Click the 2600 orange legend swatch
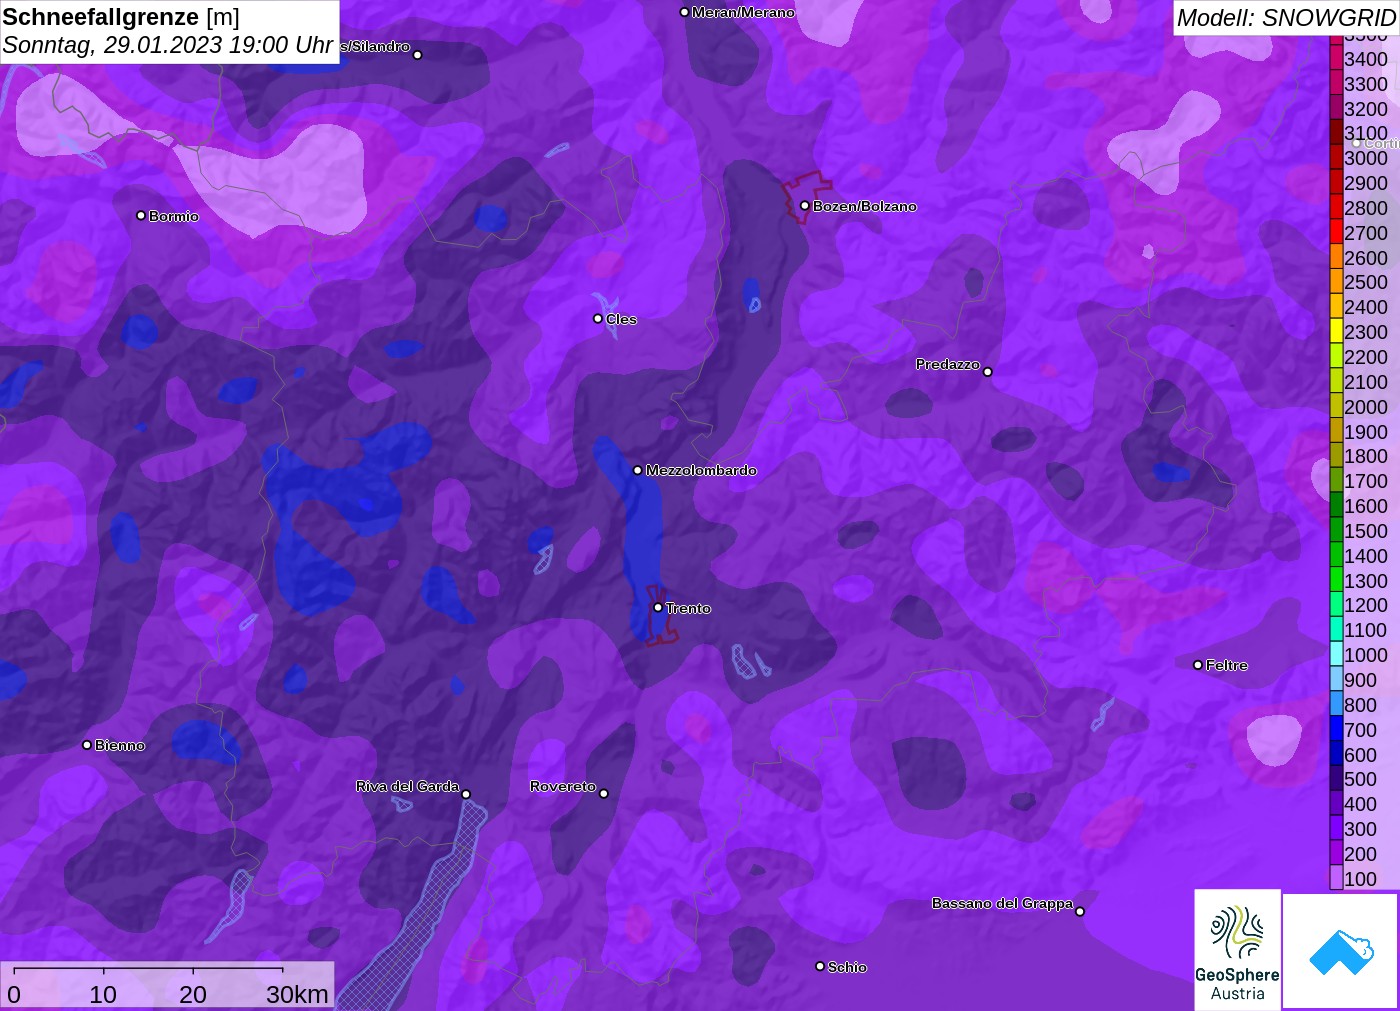 click(x=1336, y=258)
